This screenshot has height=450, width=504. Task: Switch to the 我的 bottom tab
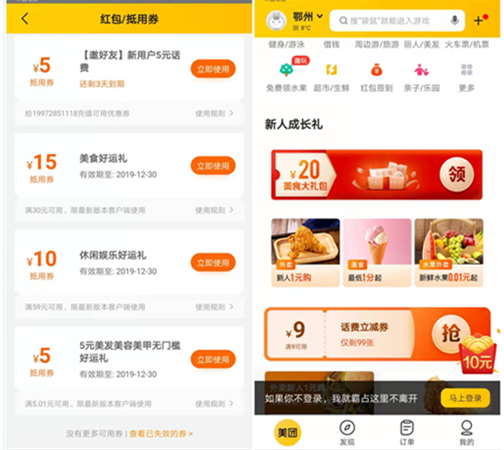coord(466,433)
